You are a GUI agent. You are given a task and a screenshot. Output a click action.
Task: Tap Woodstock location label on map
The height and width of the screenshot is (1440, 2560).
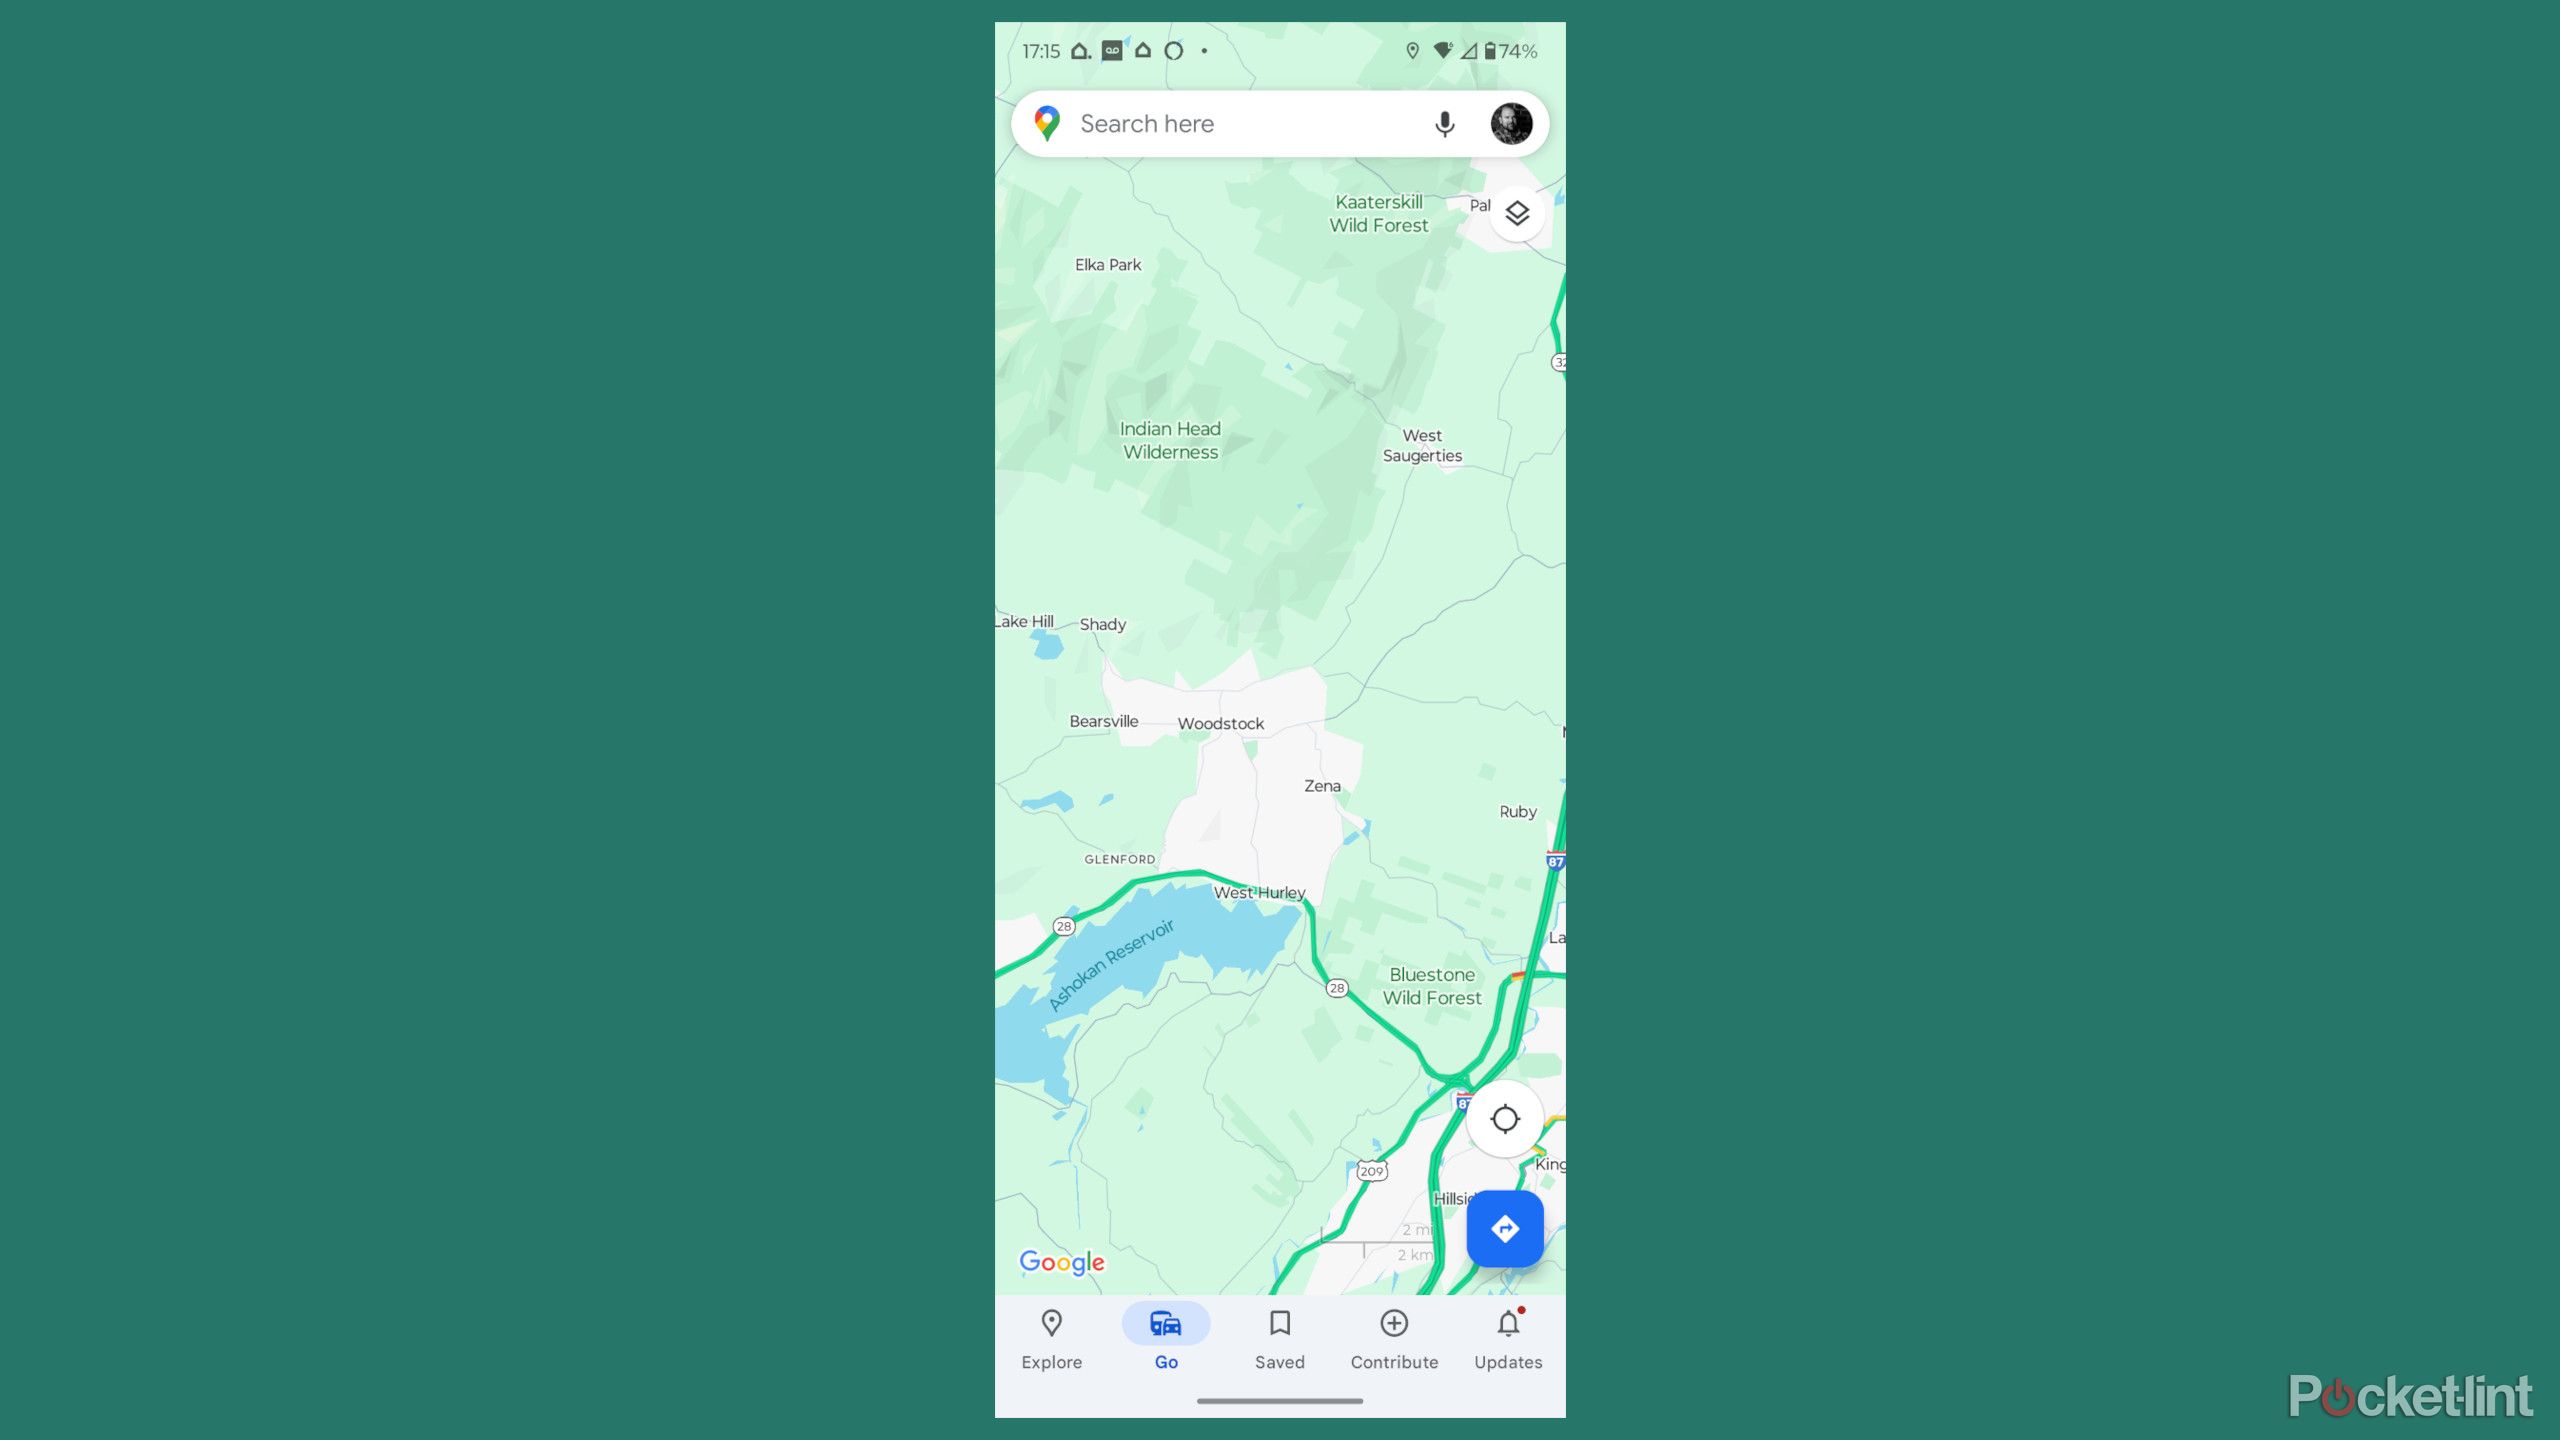coord(1220,723)
